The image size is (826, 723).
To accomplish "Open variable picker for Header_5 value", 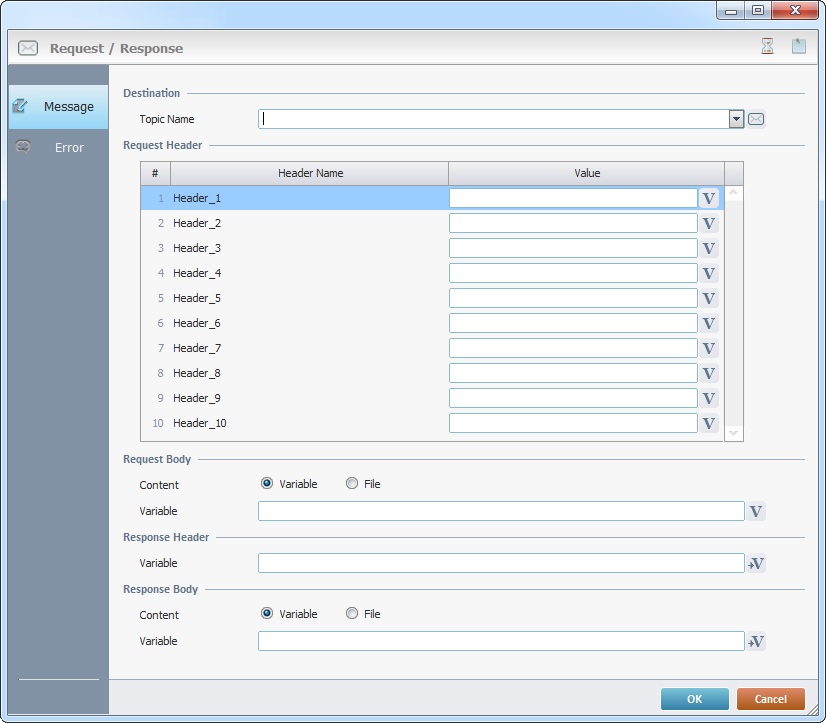I will 709,298.
